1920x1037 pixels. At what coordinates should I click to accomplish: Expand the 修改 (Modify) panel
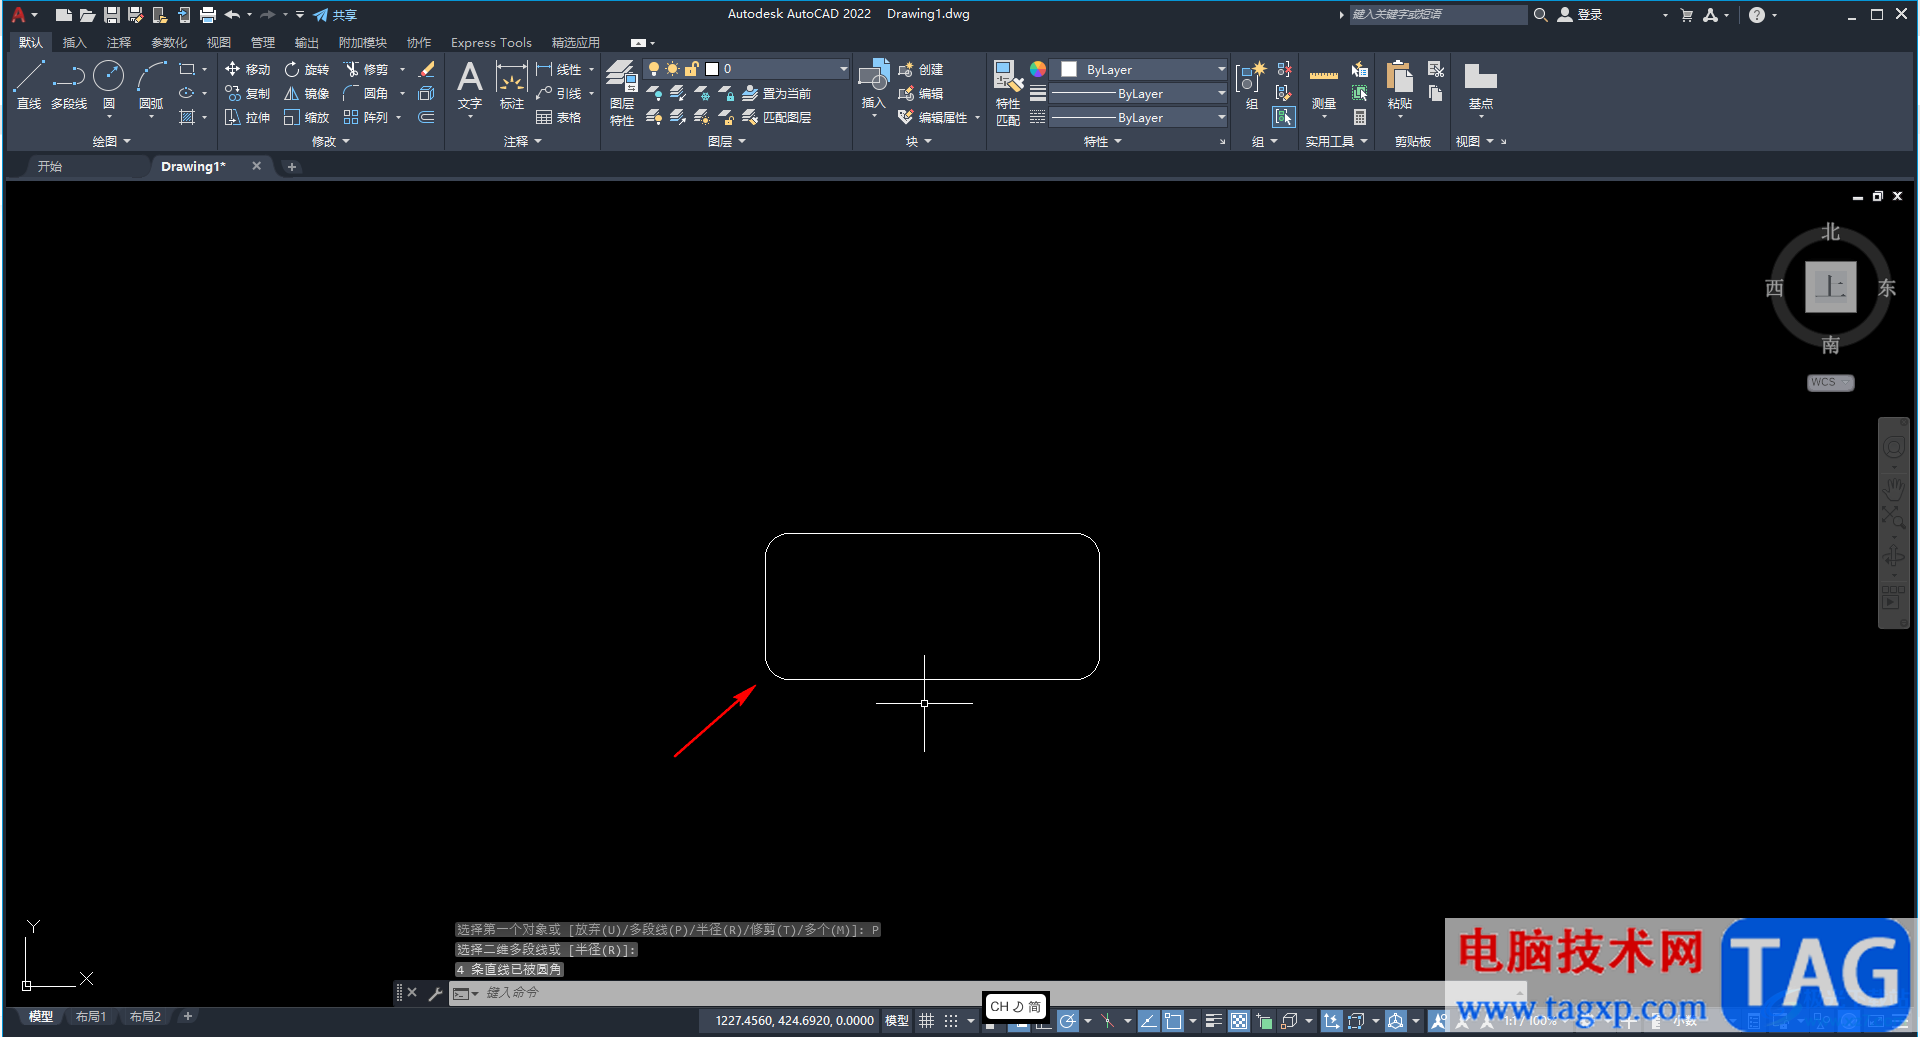click(331, 141)
